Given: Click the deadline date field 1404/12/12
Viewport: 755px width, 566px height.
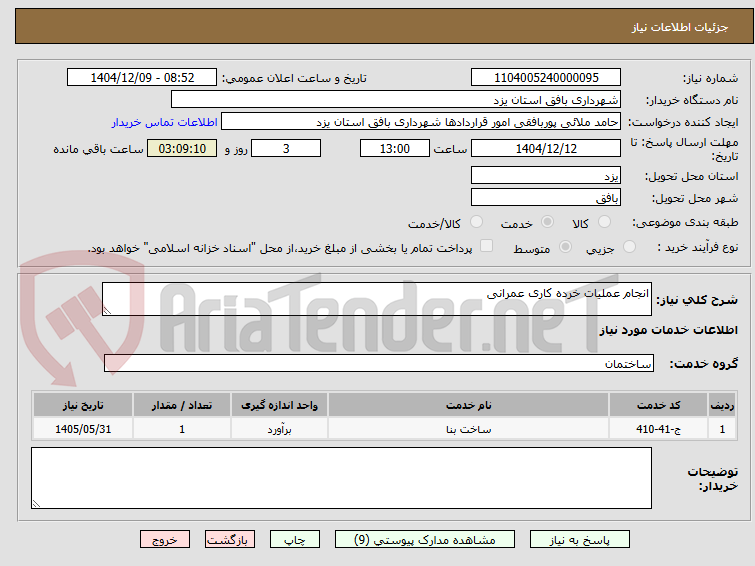Looking at the screenshot, I should tap(546, 148).
